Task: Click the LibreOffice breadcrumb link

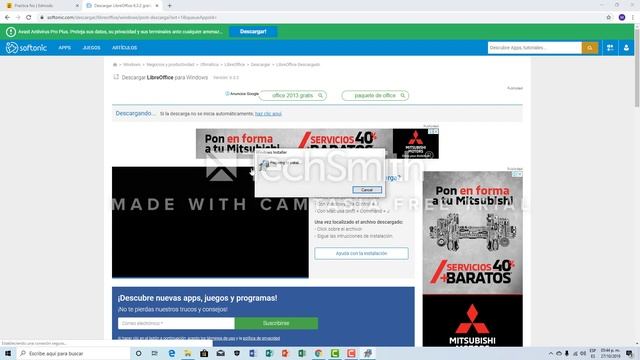Action: (235, 64)
